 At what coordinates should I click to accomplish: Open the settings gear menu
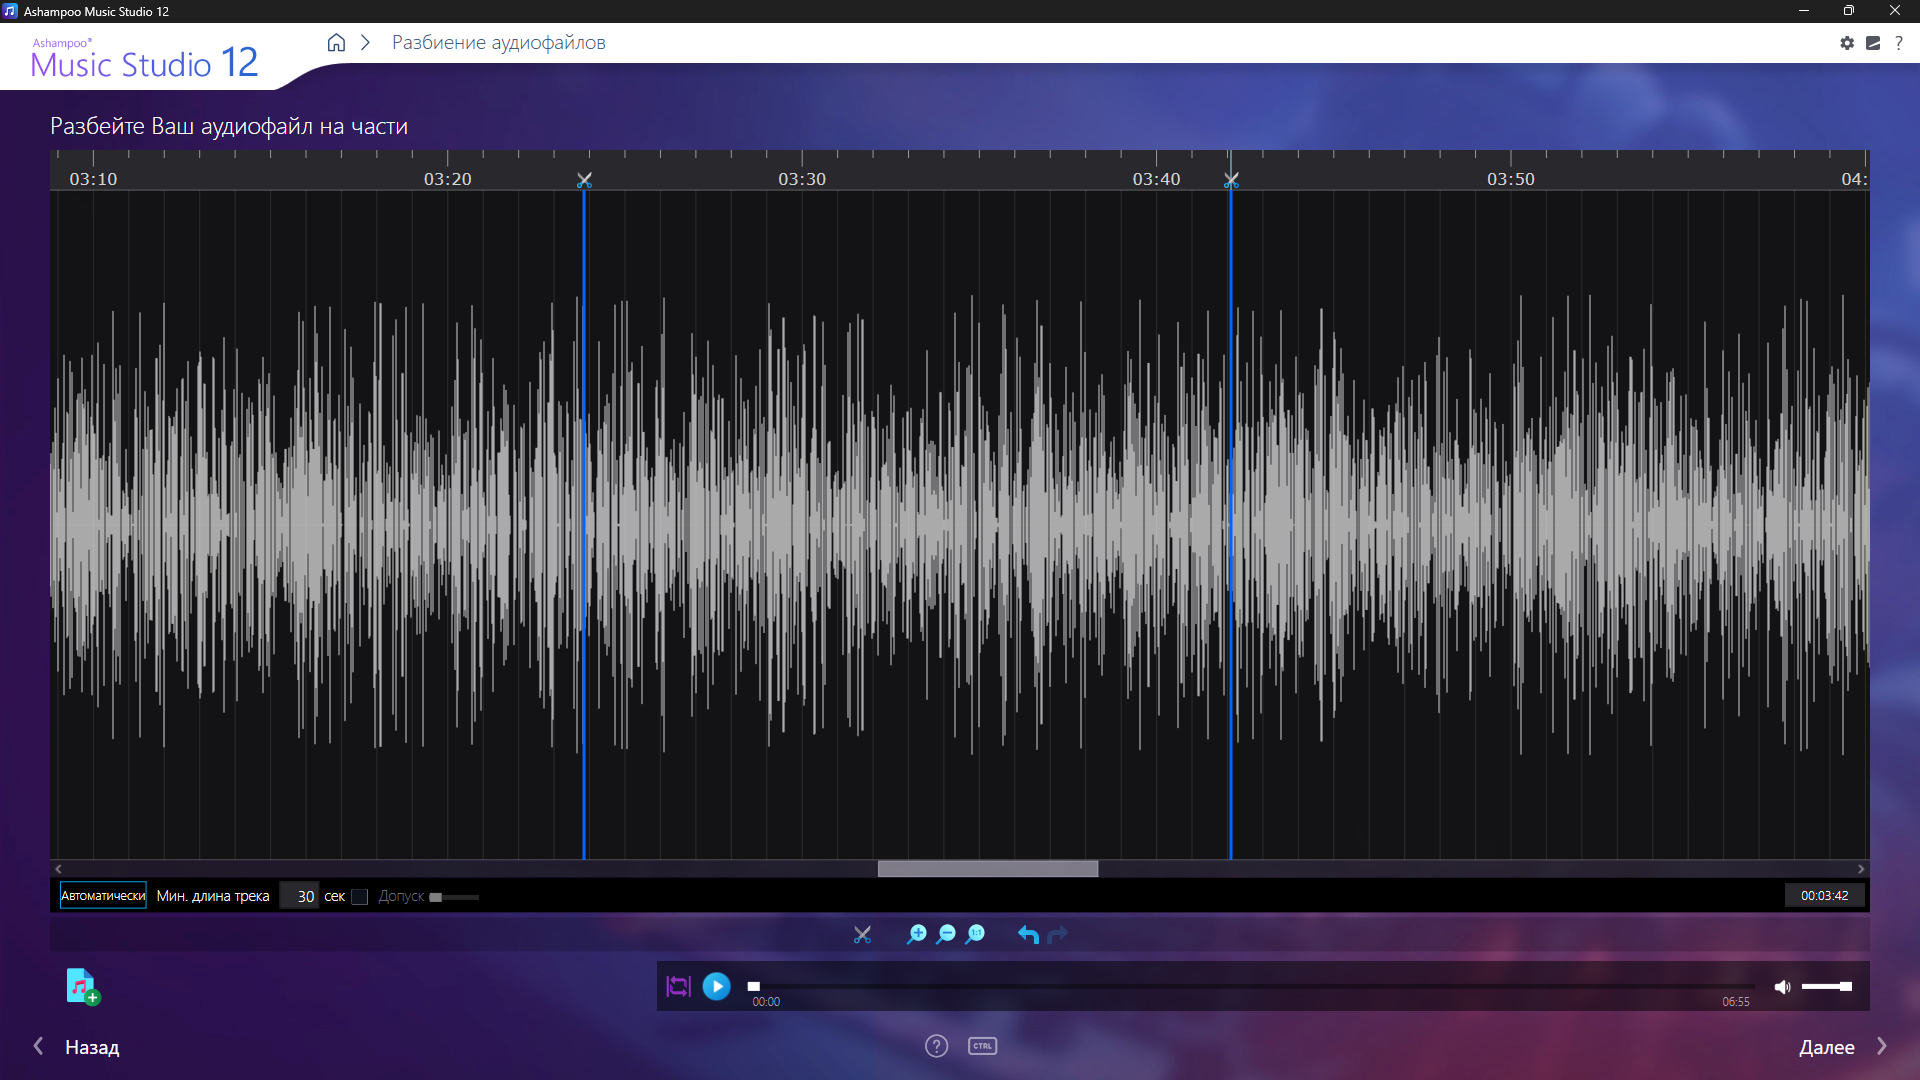[x=1847, y=43]
